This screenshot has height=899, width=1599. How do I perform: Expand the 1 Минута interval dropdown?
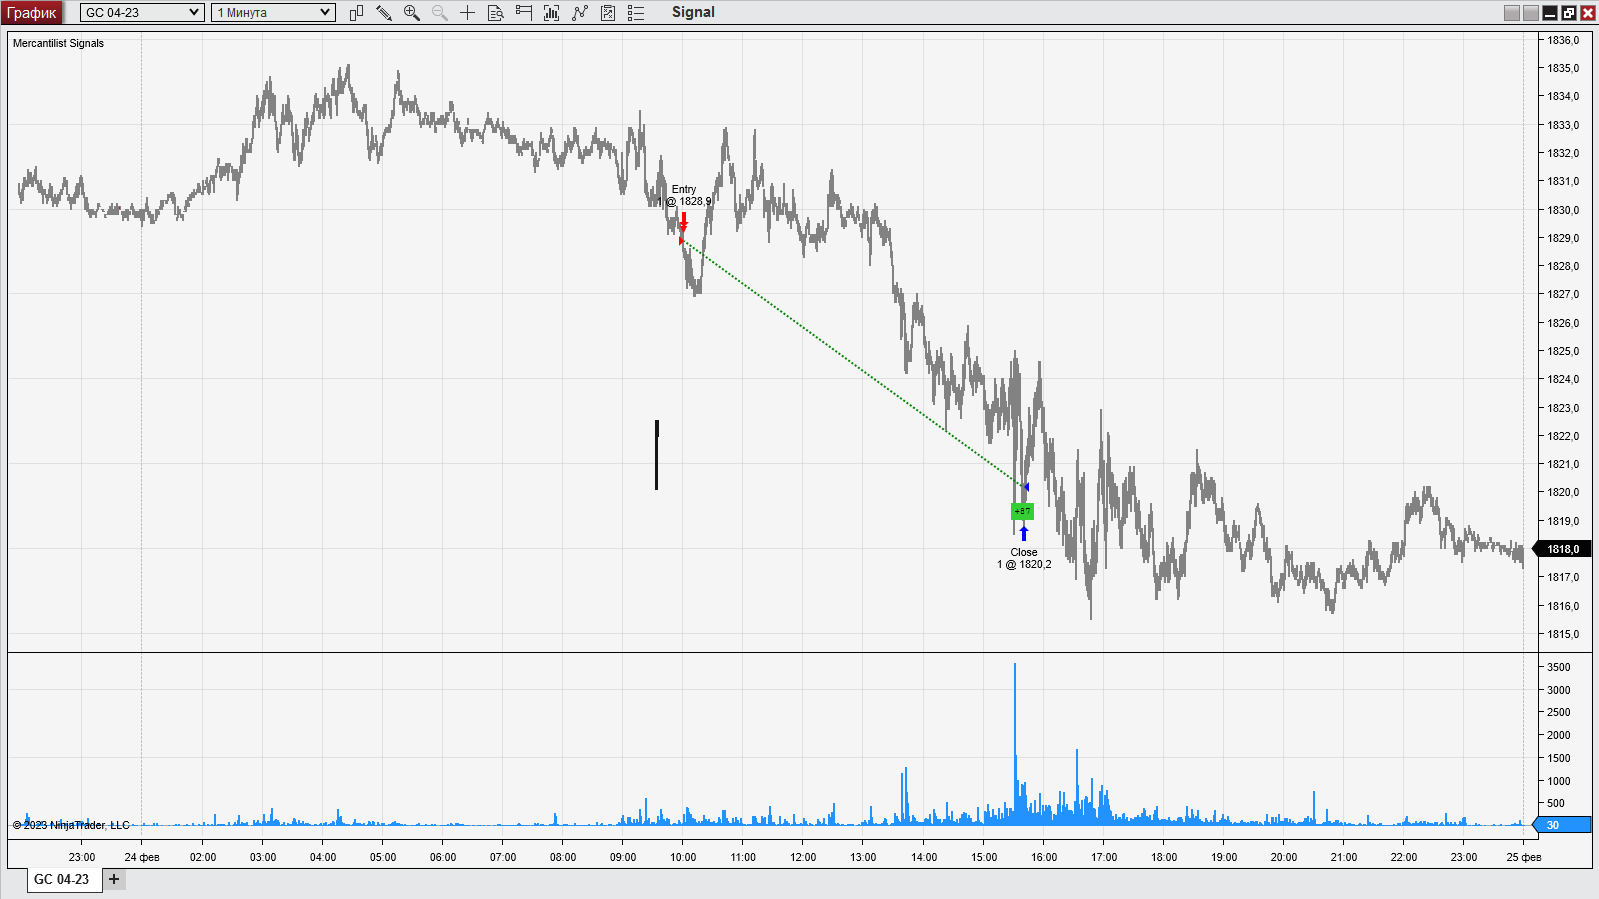click(273, 13)
